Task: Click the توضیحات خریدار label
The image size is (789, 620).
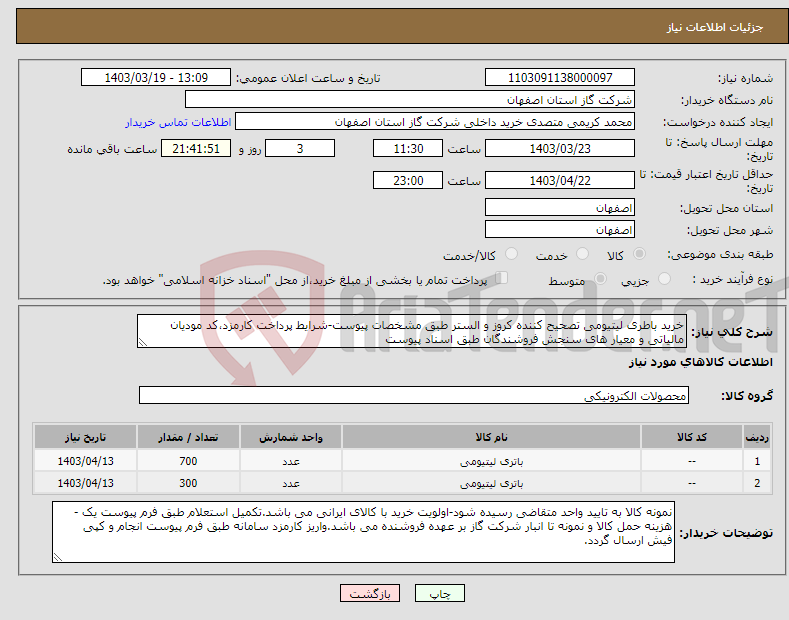Action: 726,533
